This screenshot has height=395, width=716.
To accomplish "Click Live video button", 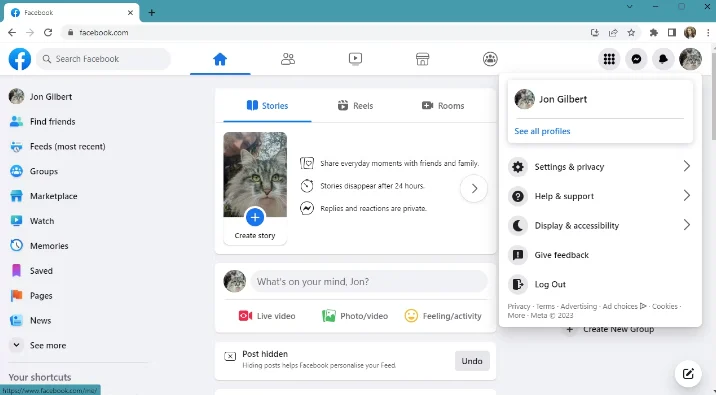I will tap(267, 316).
